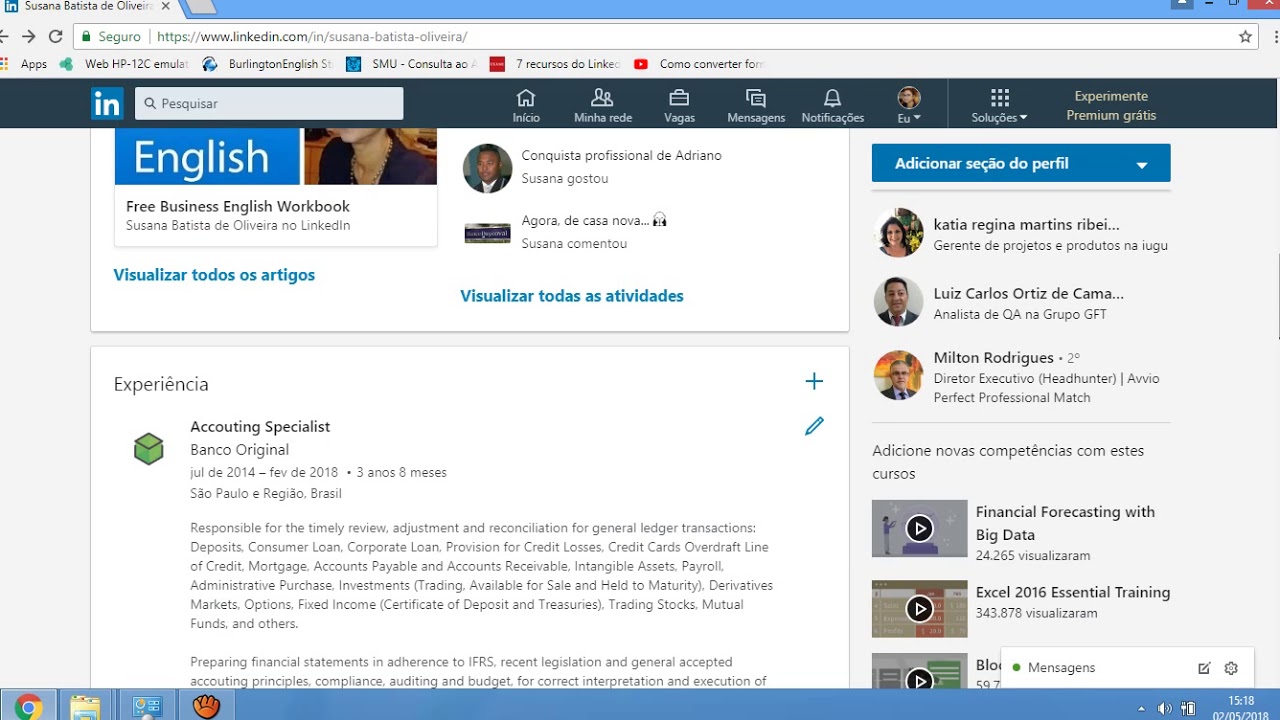
Task: Play Excel 2016 Essential Training course
Action: coord(919,608)
